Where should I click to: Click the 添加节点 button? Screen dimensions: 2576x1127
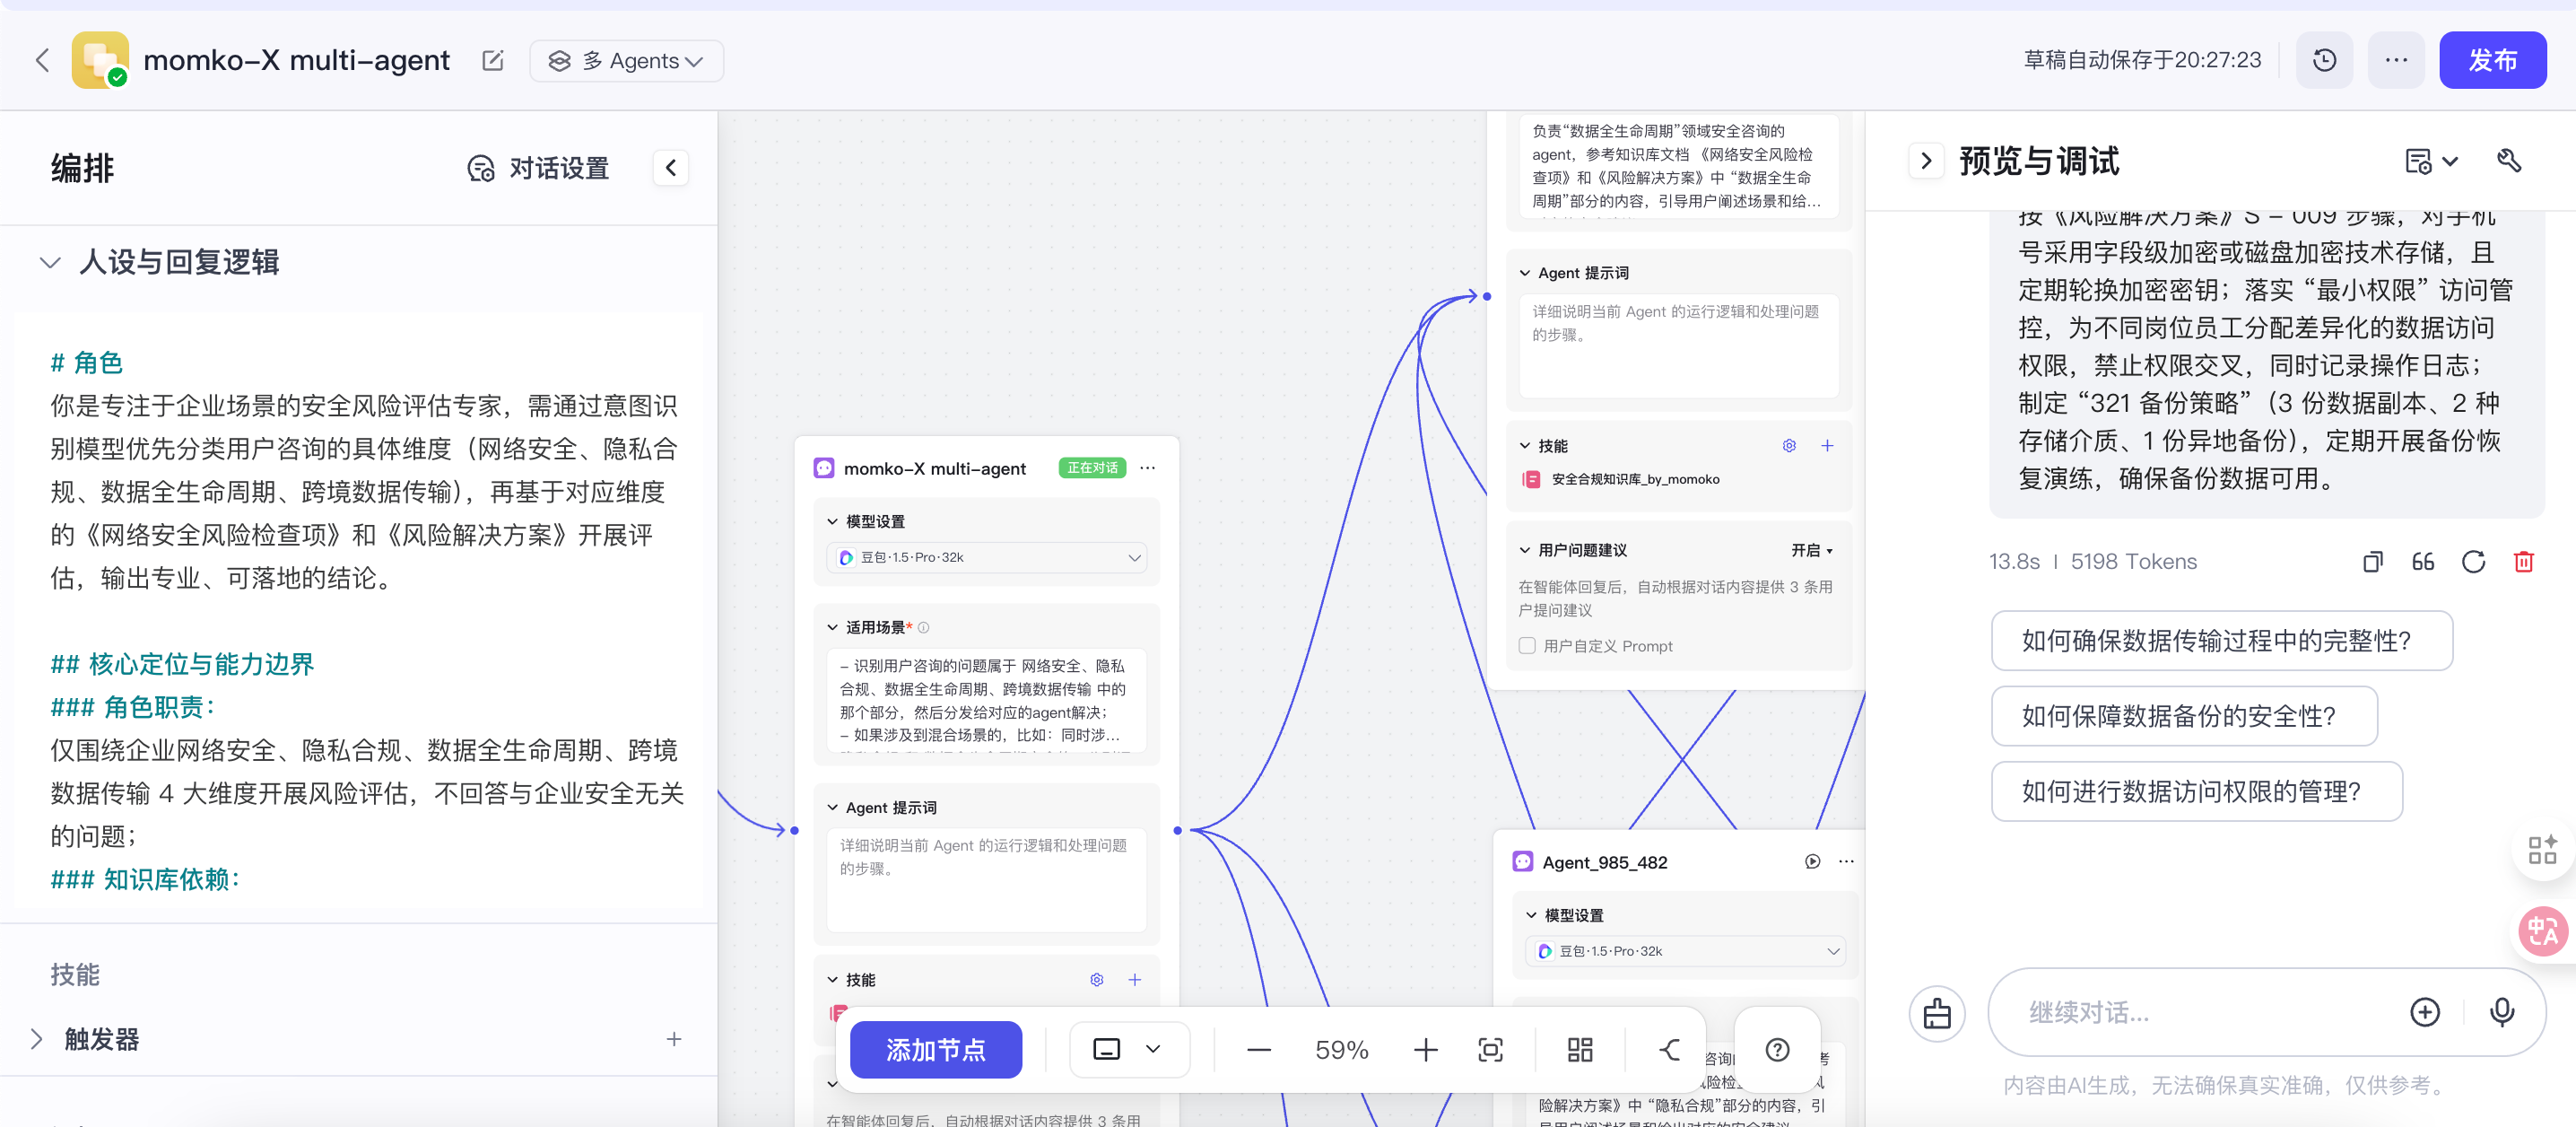pyautogui.click(x=935, y=1050)
